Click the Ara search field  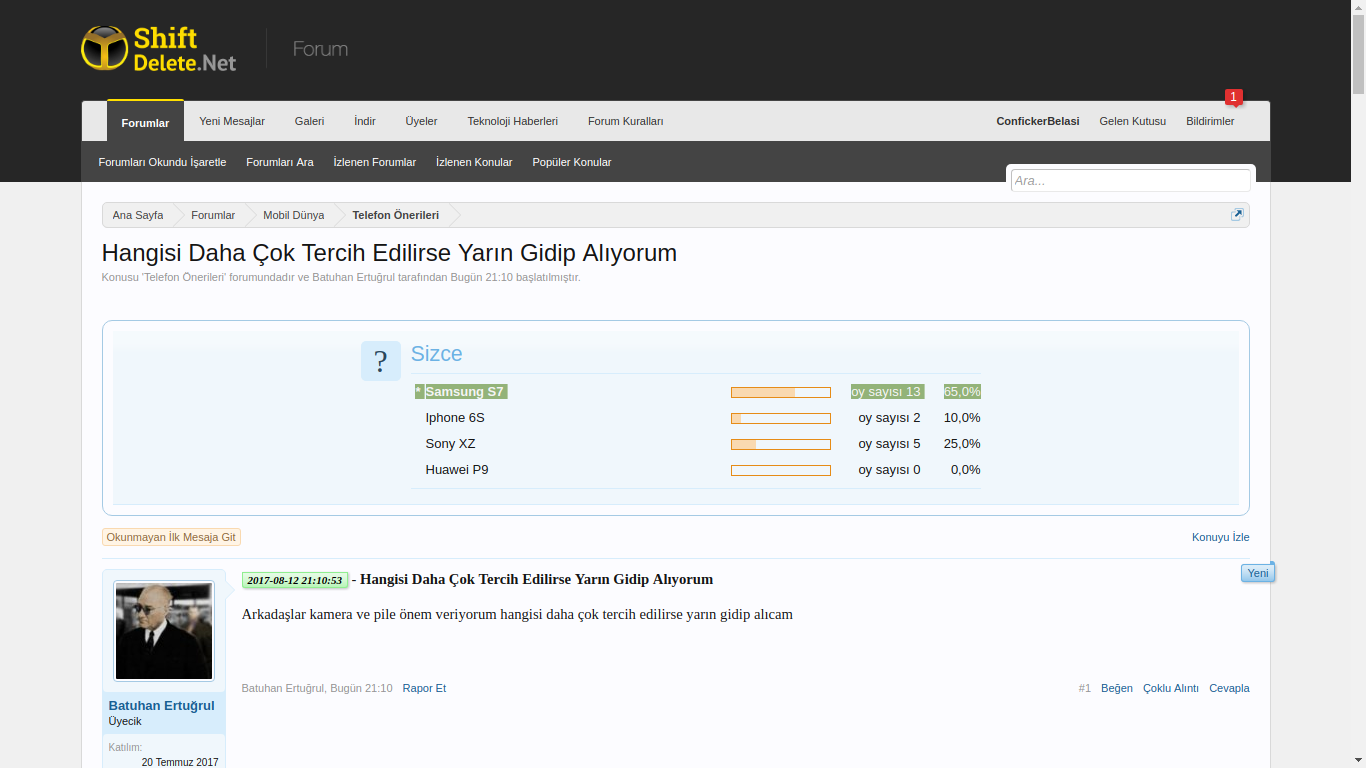(x=1131, y=181)
